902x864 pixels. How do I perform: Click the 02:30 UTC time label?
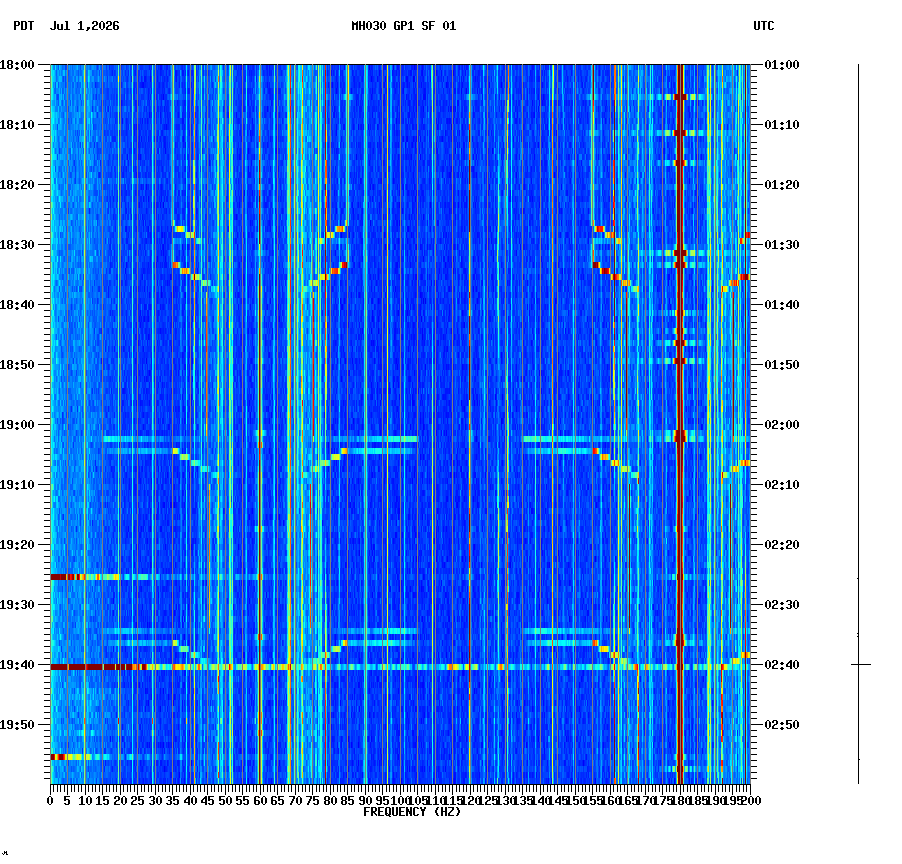pyautogui.click(x=782, y=605)
